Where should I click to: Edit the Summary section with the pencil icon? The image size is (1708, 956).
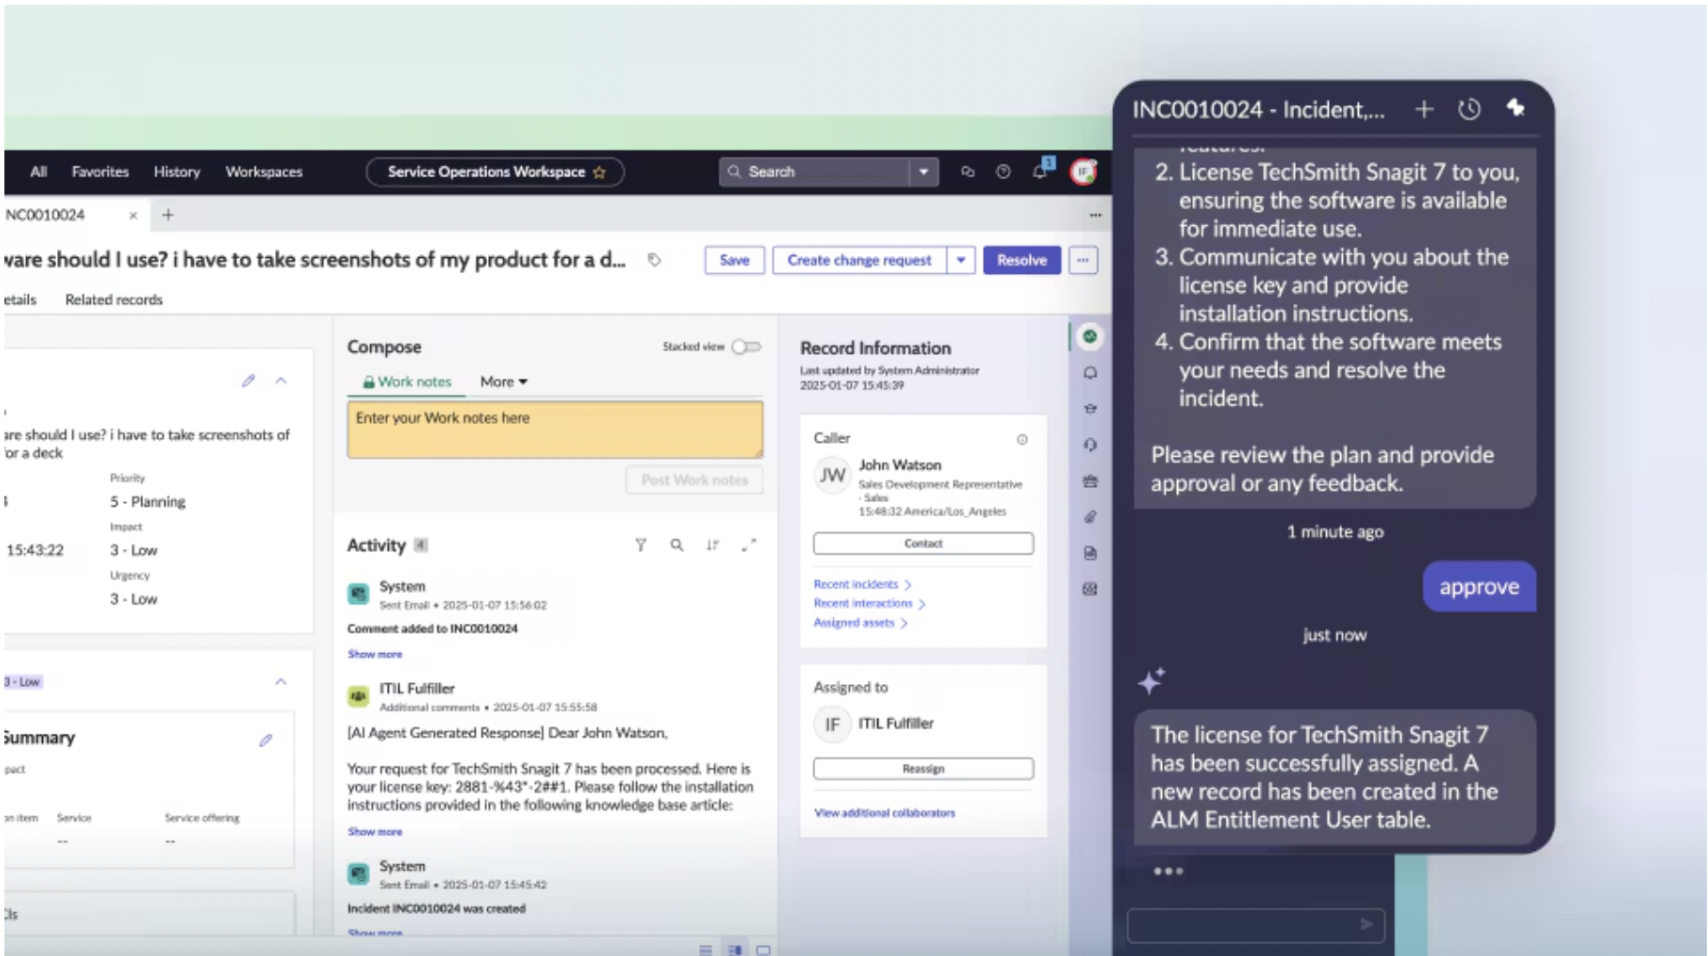point(265,741)
